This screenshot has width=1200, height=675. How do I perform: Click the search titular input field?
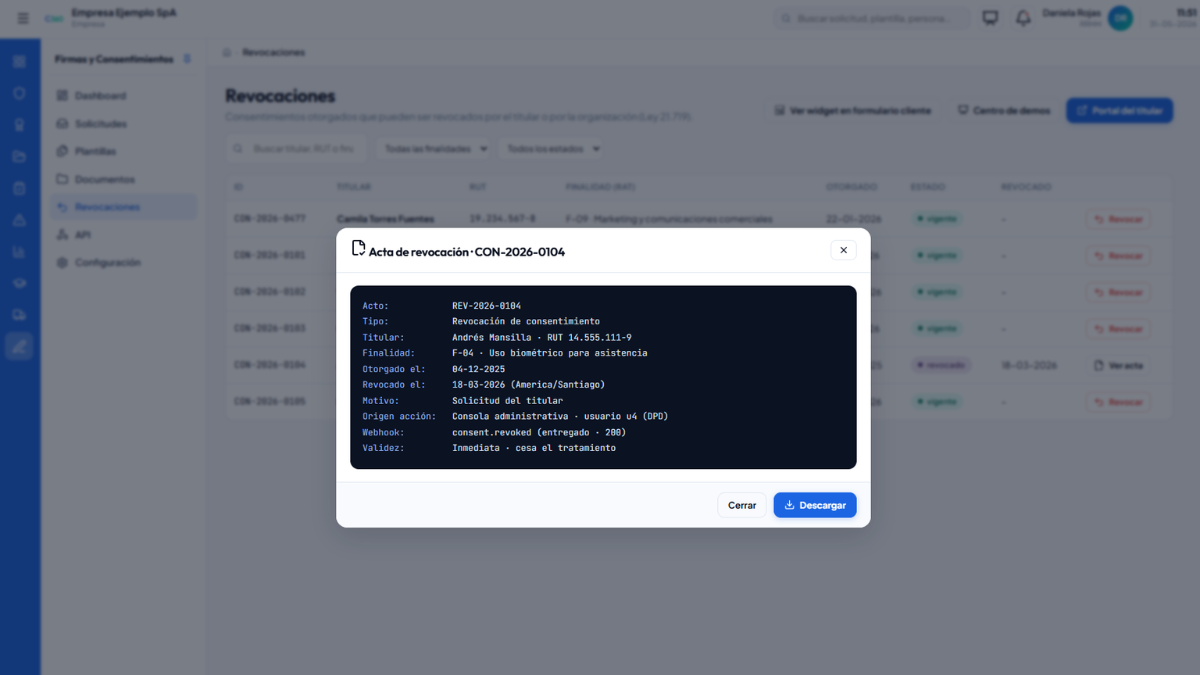click(x=298, y=148)
